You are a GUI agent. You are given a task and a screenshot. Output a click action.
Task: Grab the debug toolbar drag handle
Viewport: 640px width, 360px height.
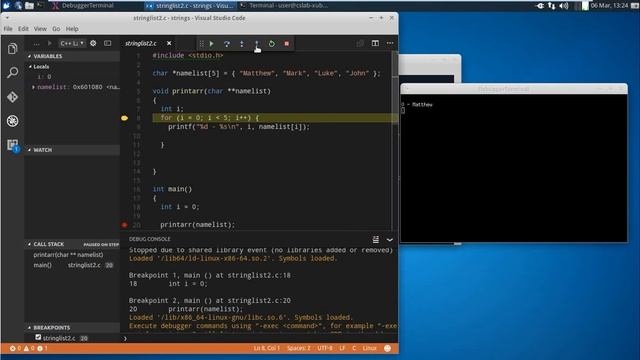coord(201,44)
